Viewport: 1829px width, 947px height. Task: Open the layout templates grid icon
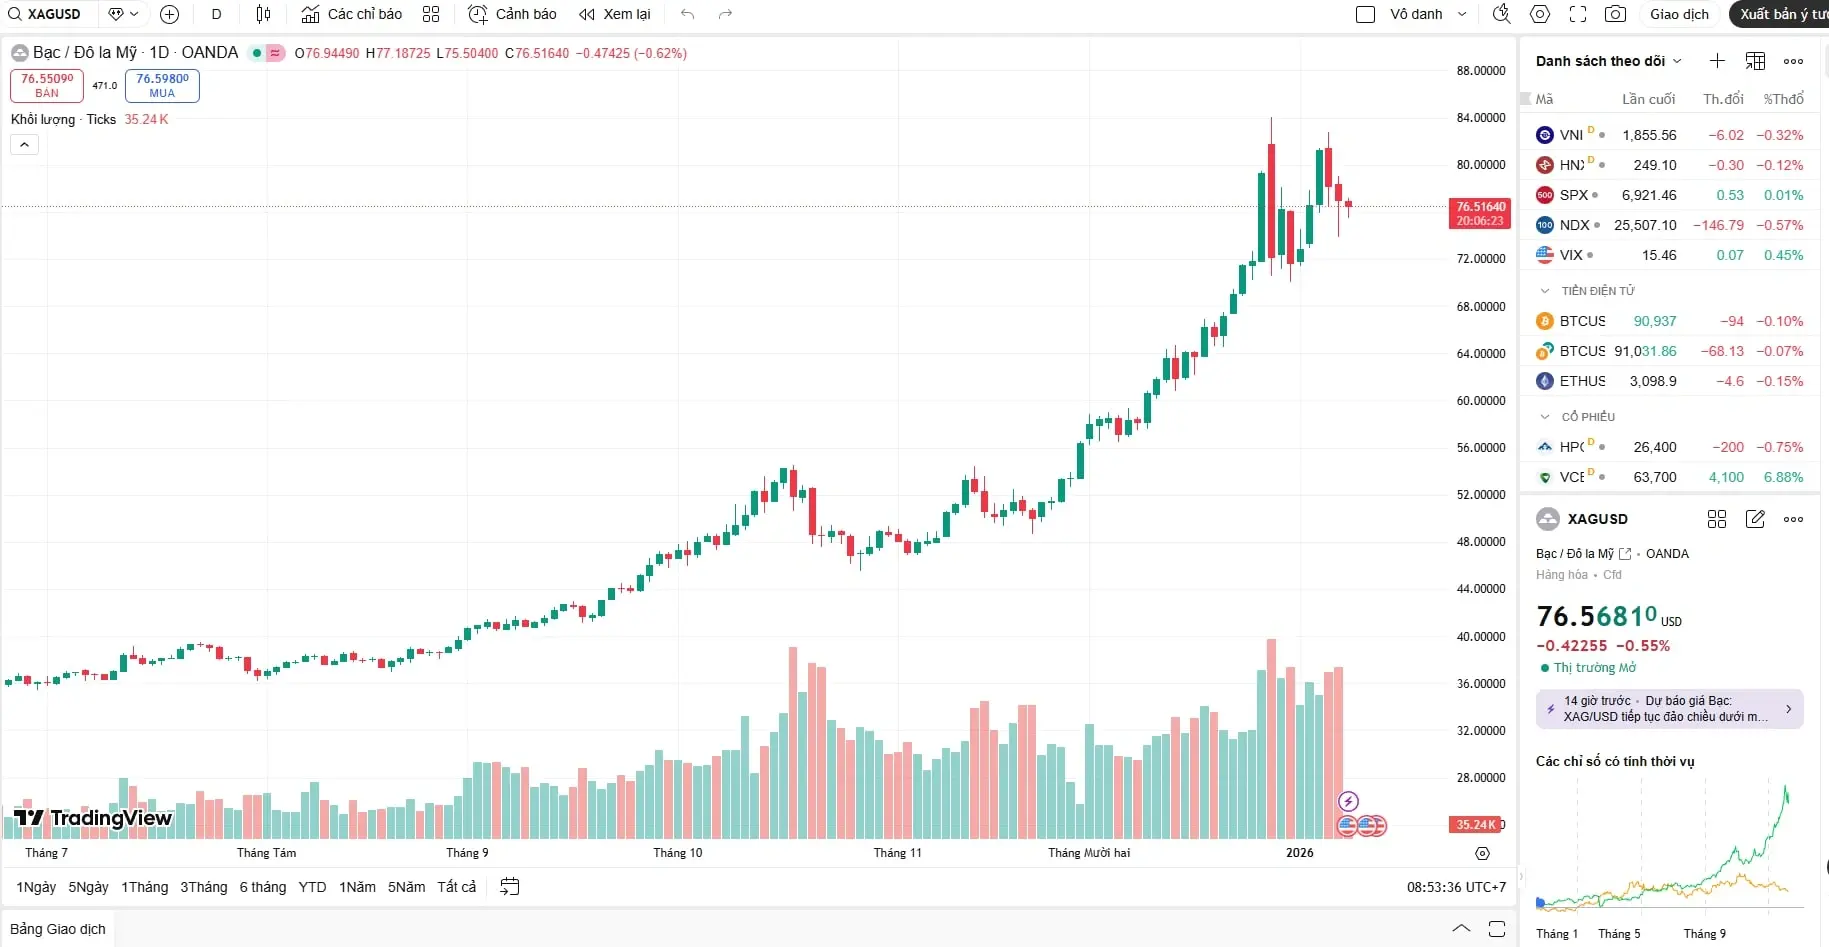pos(431,14)
